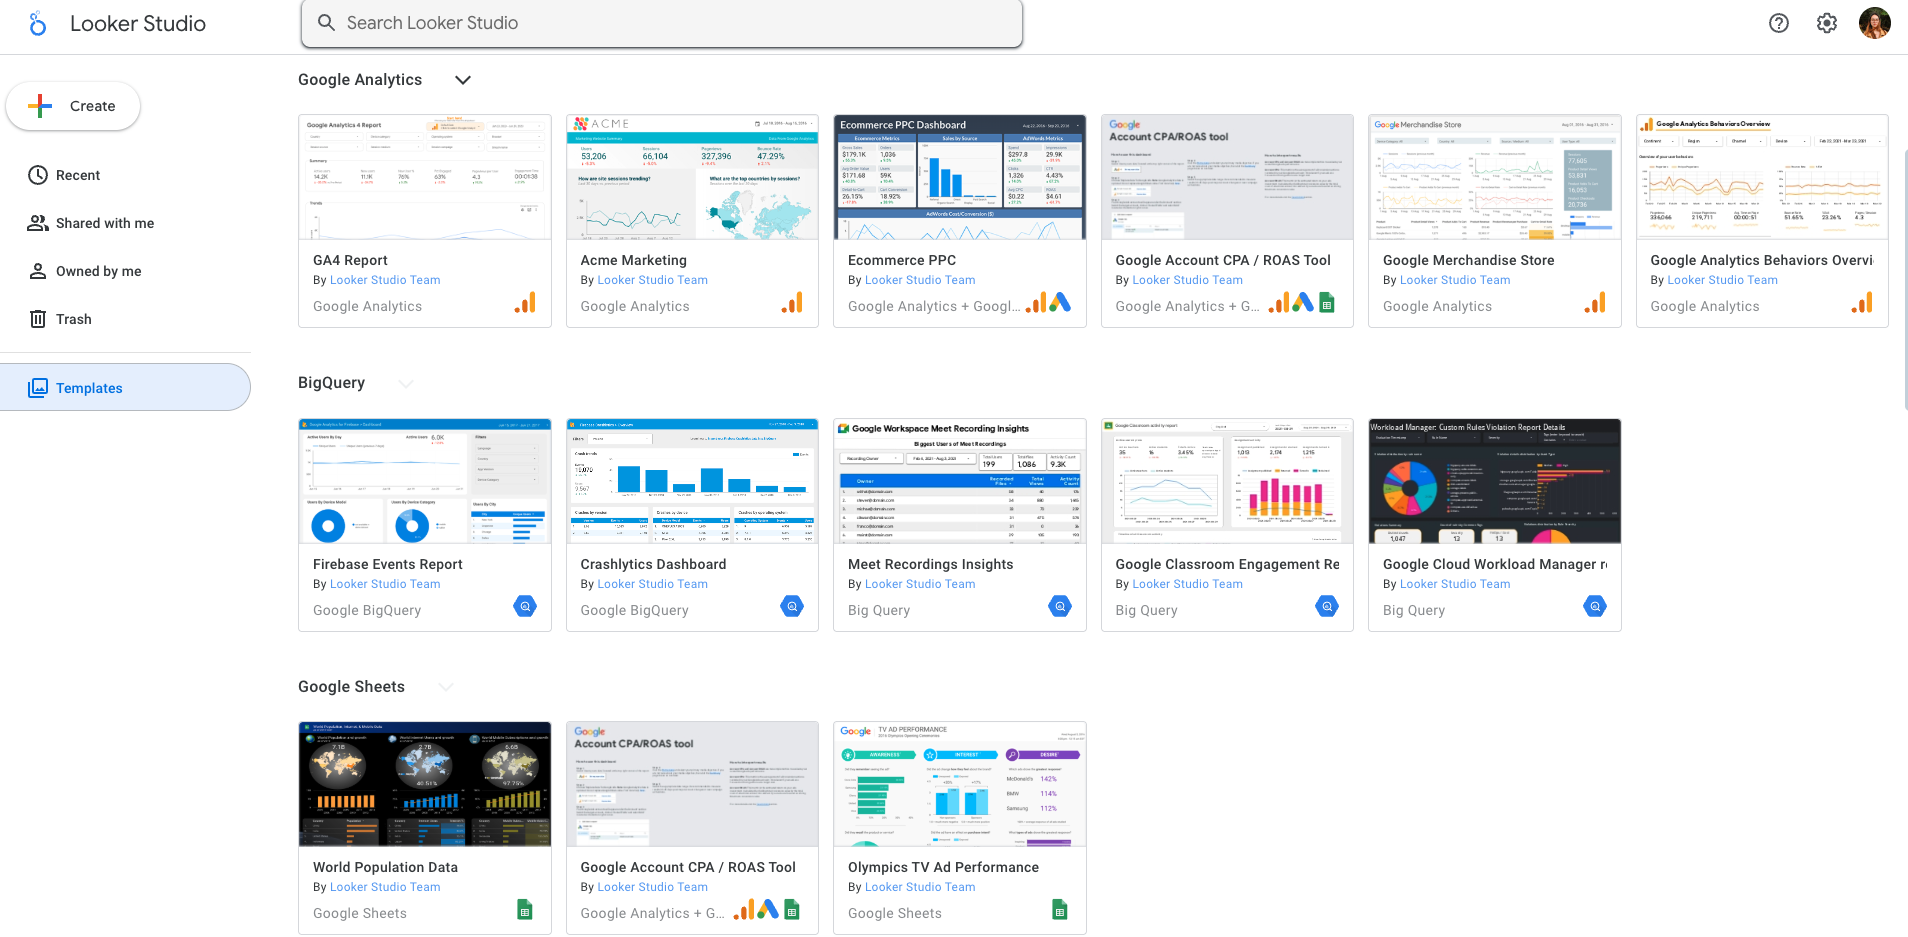Select Templates in the sidebar
The height and width of the screenshot is (937, 1908).
pos(89,388)
